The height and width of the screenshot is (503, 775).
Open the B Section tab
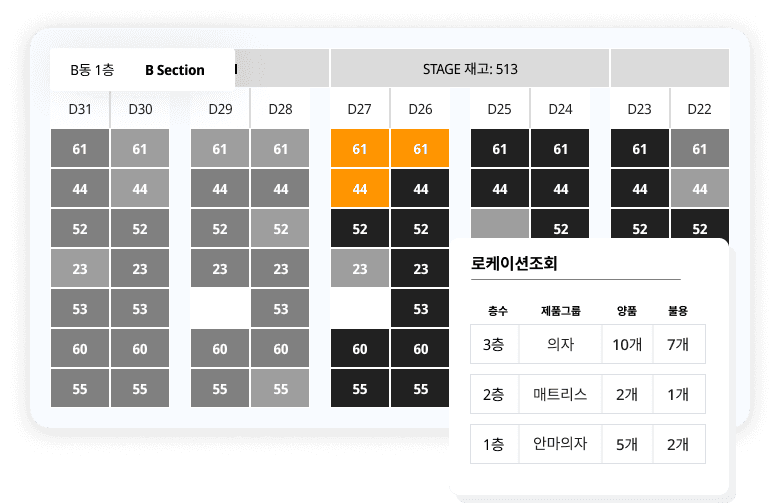pos(175,70)
